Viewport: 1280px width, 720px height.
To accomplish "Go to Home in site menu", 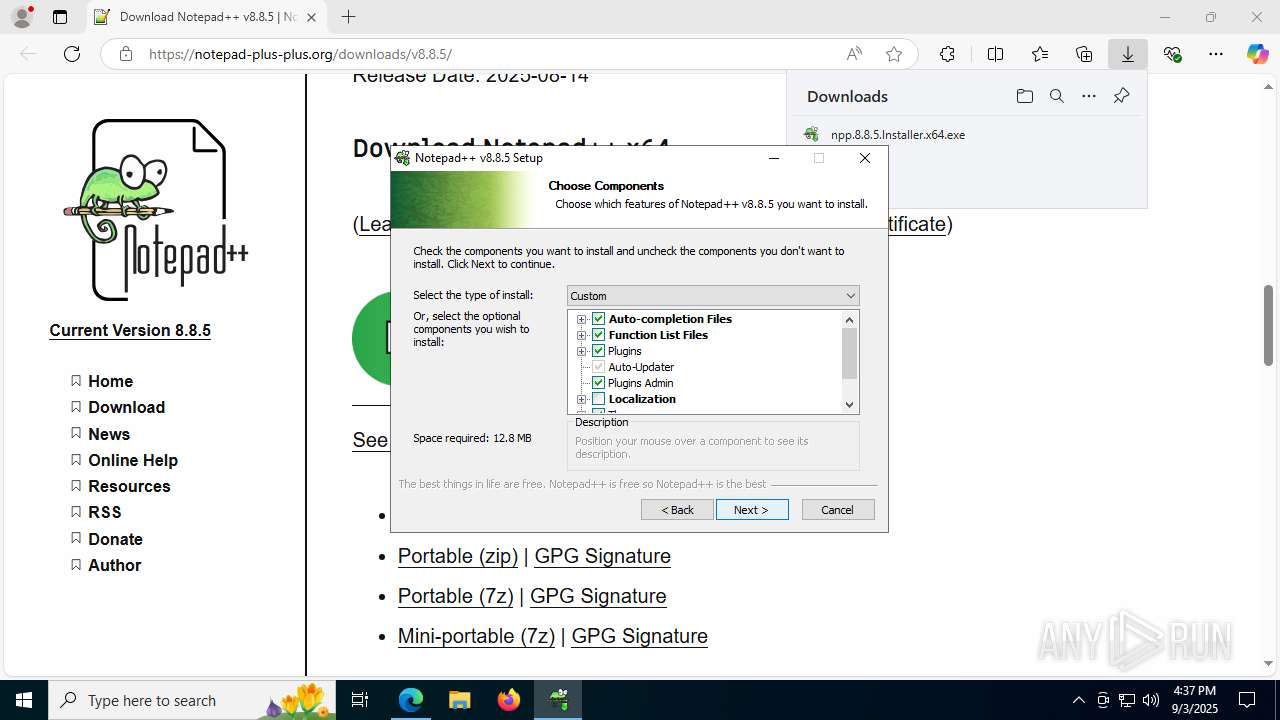I will tap(110, 381).
